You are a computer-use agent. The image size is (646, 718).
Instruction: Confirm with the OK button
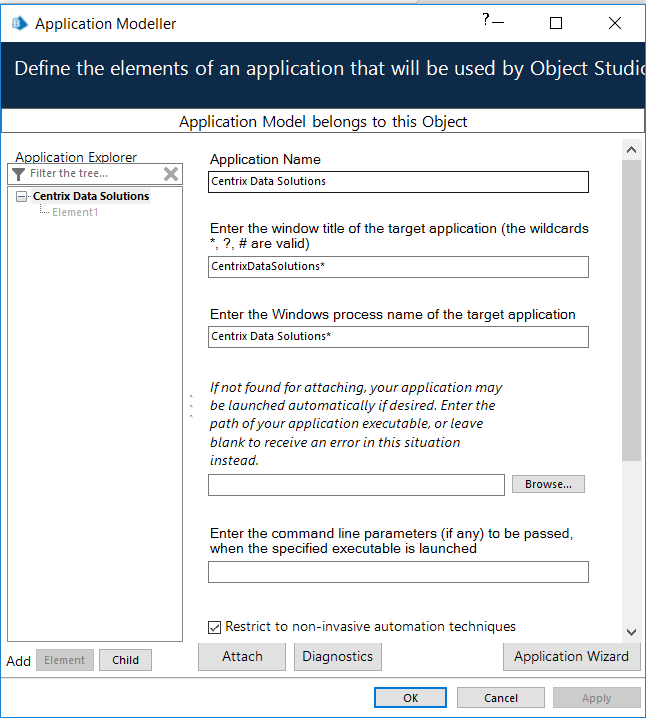coord(410,698)
